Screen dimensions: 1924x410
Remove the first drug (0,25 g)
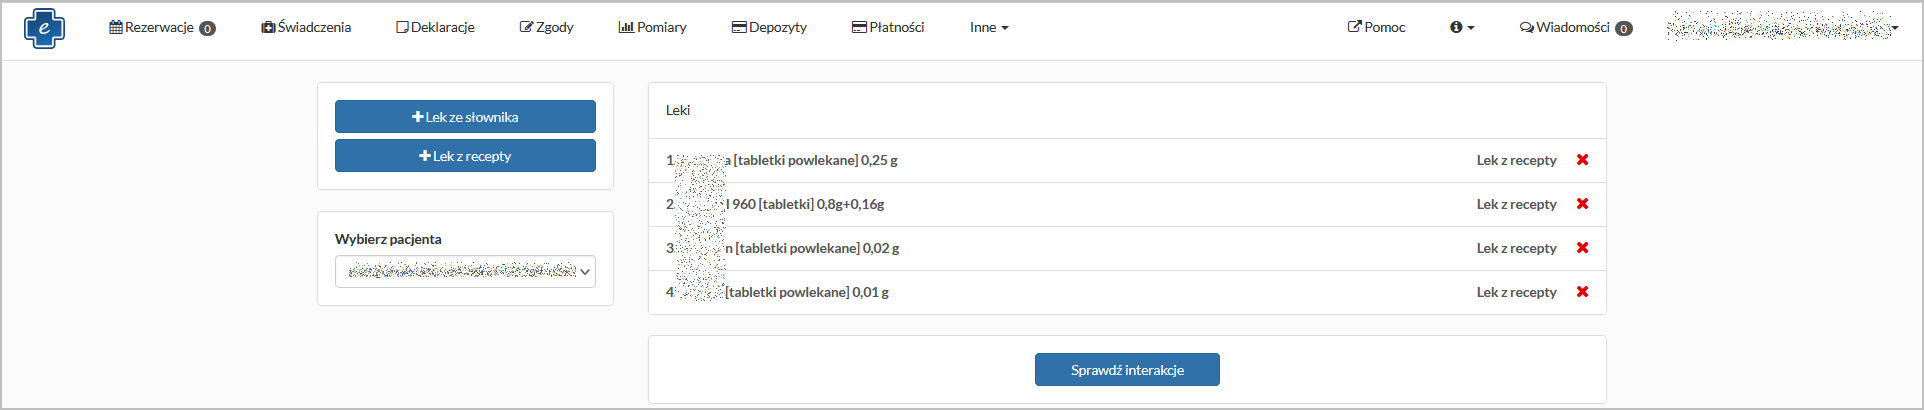[1582, 160]
